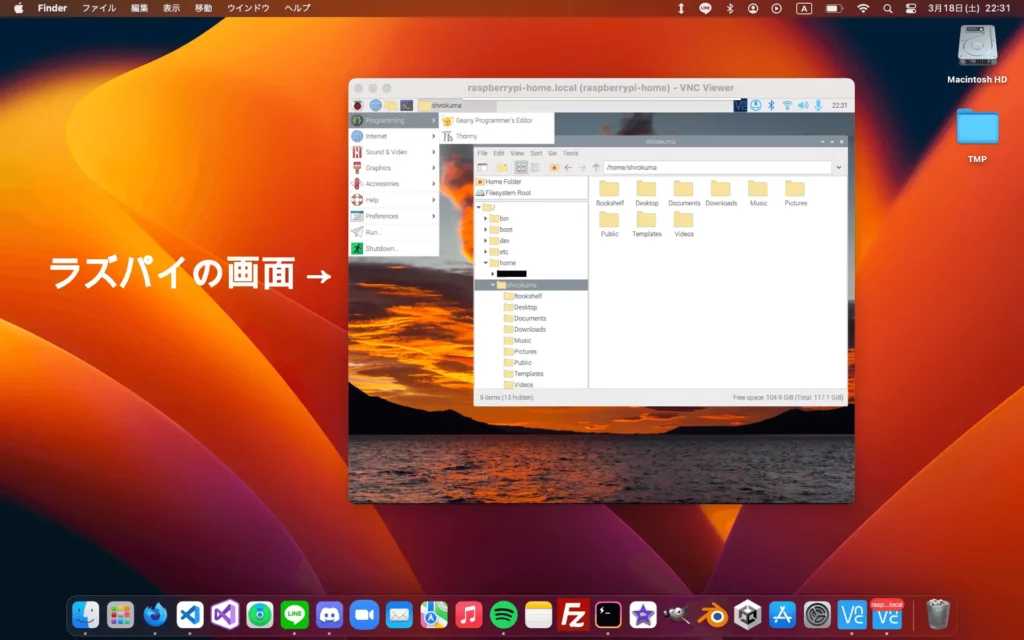Click the Pi microphone tray icon

click(818, 105)
